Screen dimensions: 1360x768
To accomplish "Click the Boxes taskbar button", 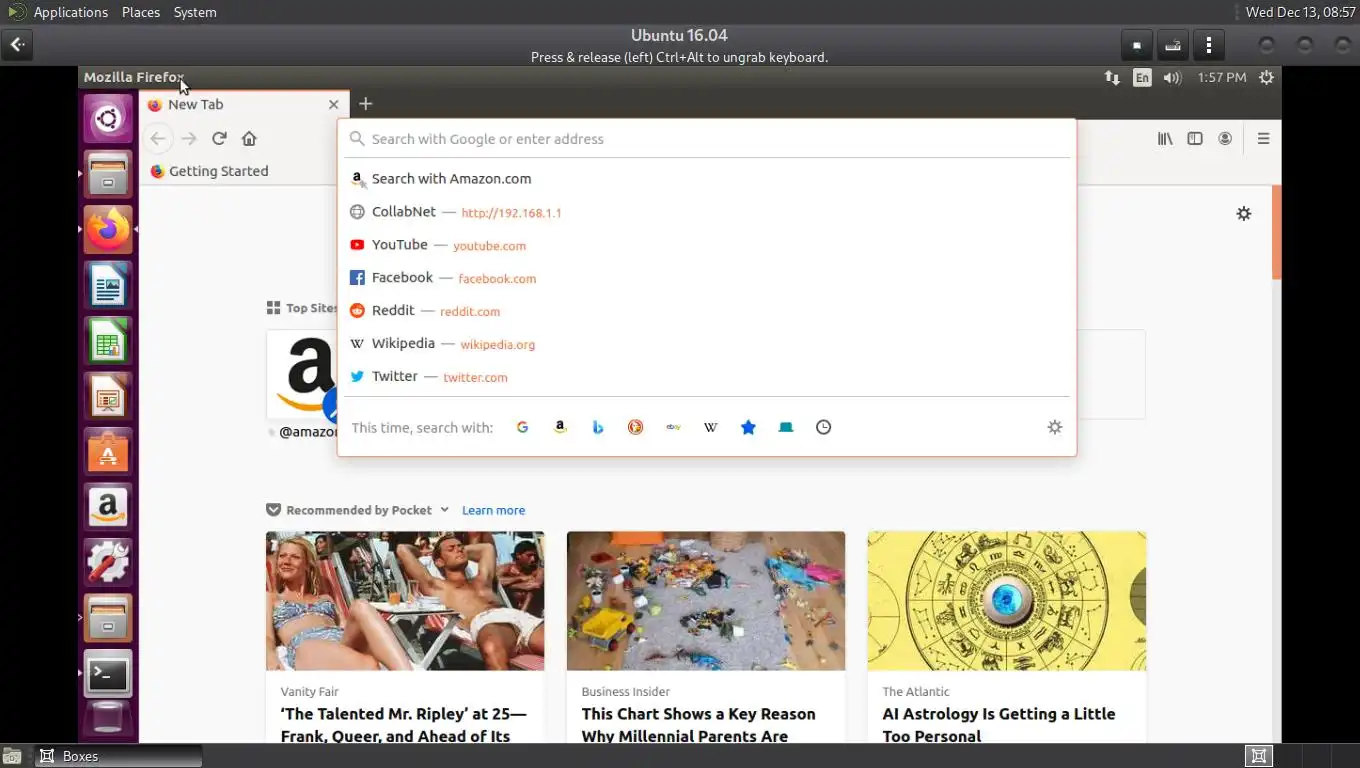I will (x=118, y=756).
